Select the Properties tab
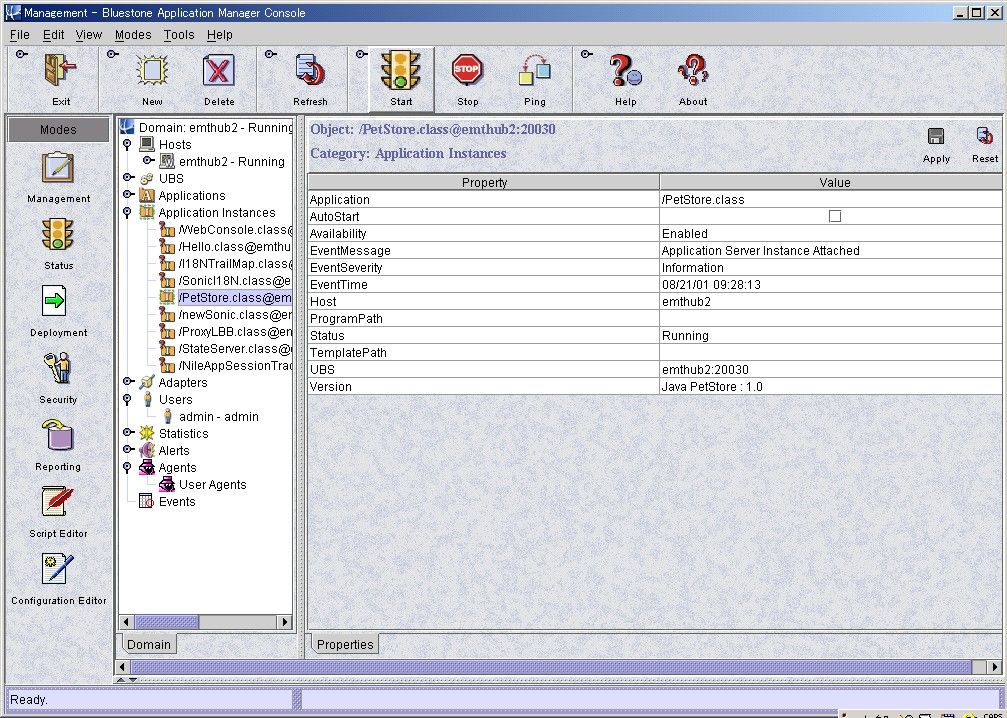Screen dimensions: 1007x718 [x=345, y=644]
